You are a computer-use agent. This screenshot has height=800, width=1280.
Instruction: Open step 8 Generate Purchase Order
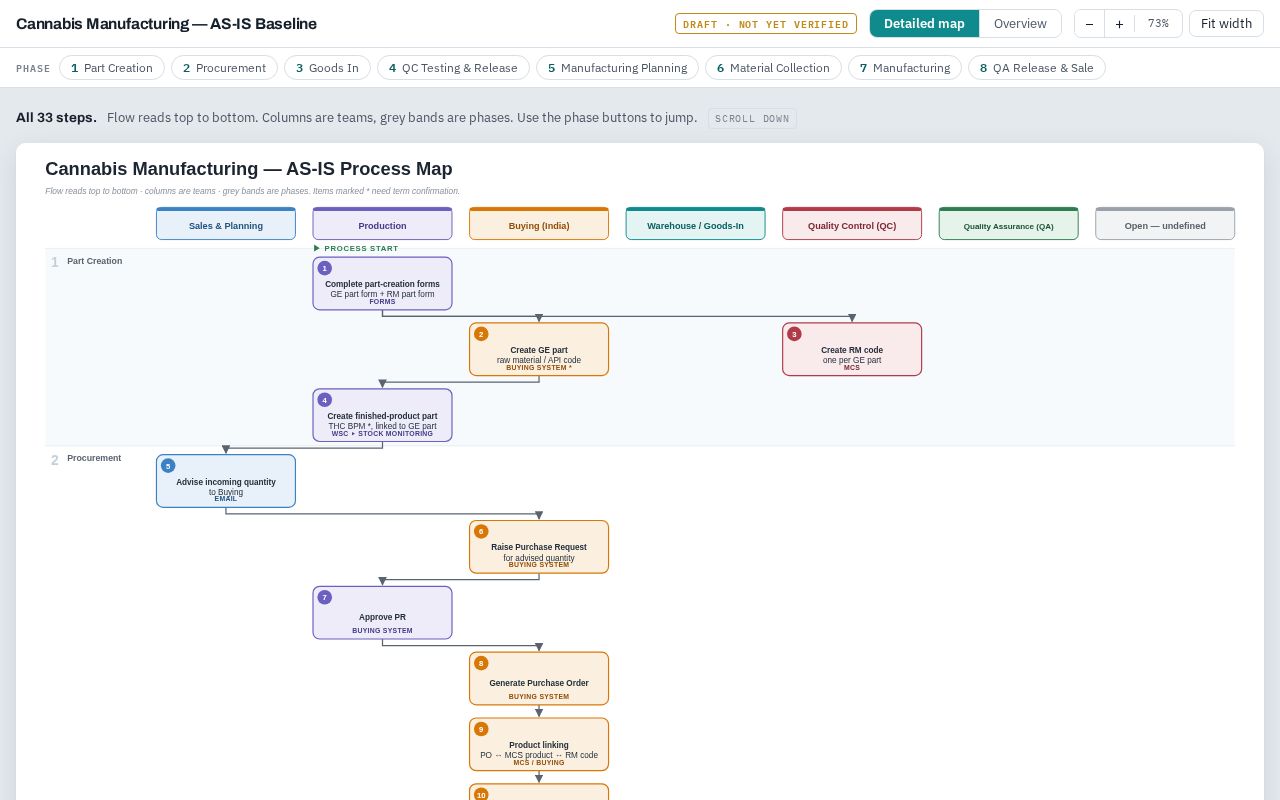click(539, 679)
